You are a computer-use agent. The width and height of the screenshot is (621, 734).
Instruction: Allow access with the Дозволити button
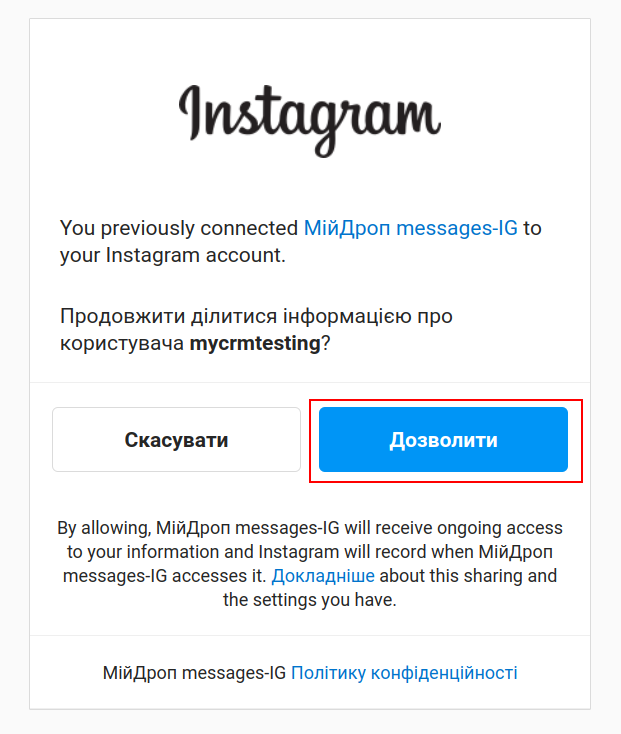click(443, 440)
